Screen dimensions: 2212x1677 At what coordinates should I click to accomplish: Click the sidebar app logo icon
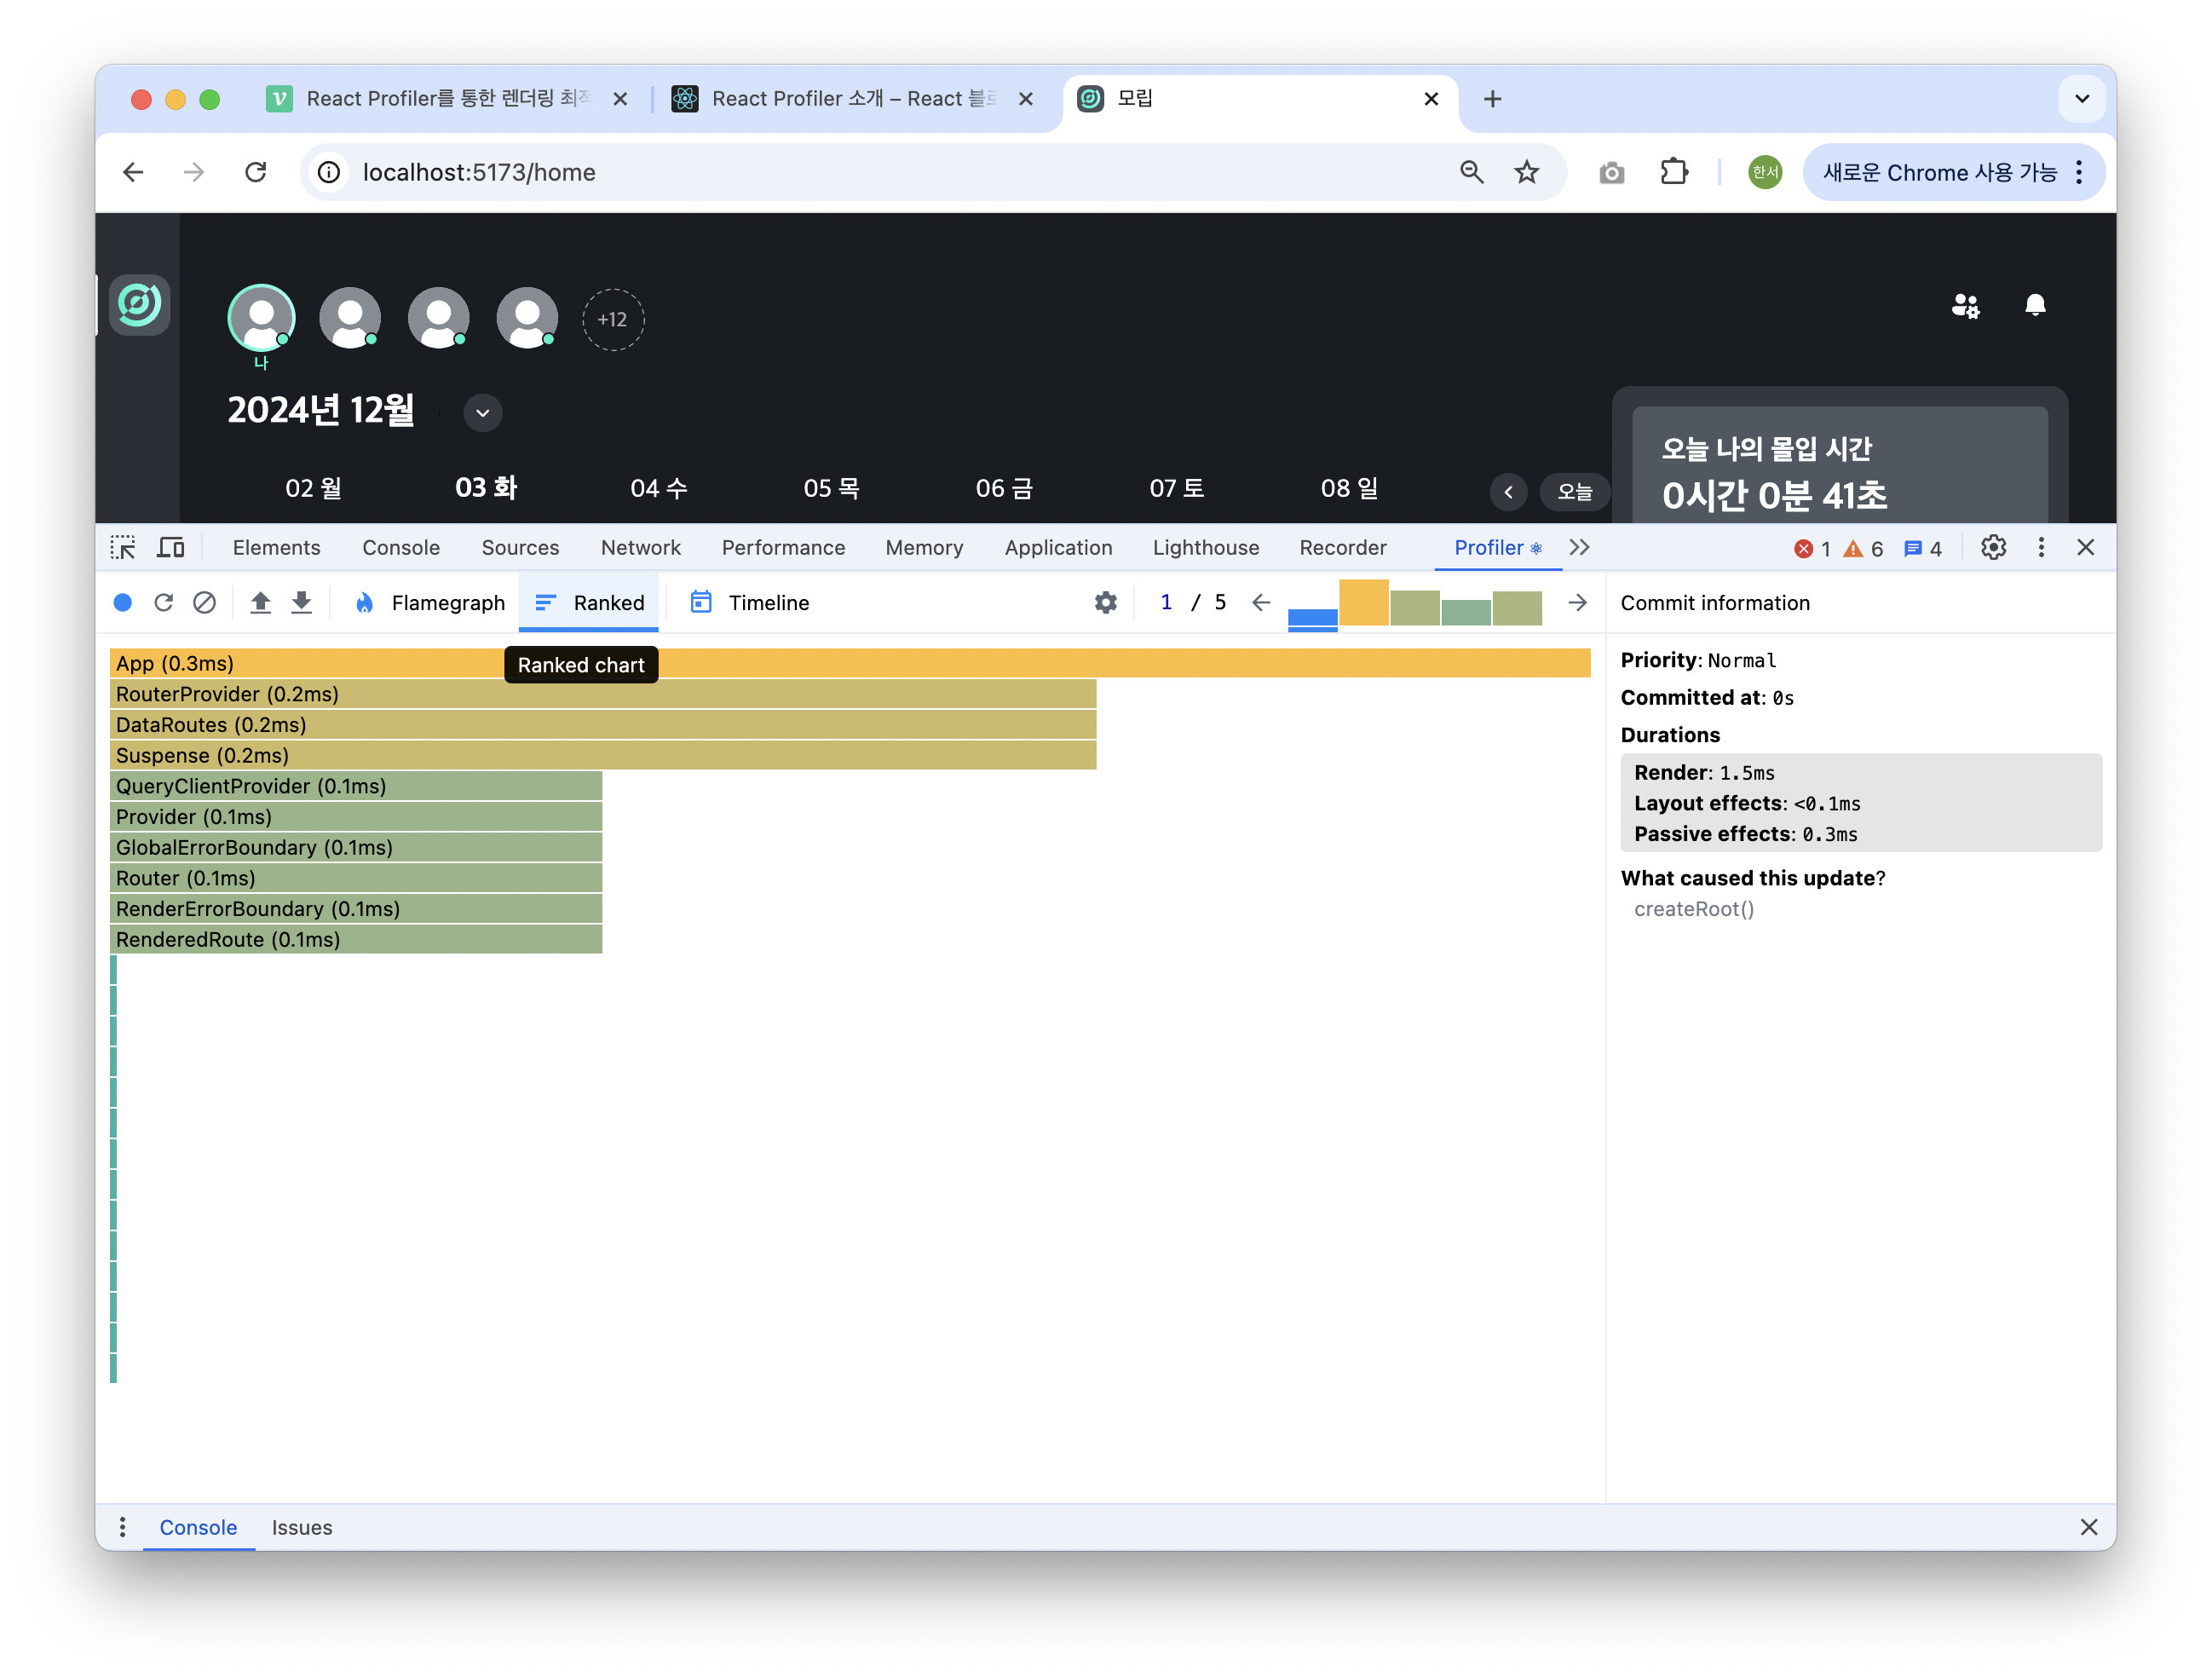(x=139, y=304)
